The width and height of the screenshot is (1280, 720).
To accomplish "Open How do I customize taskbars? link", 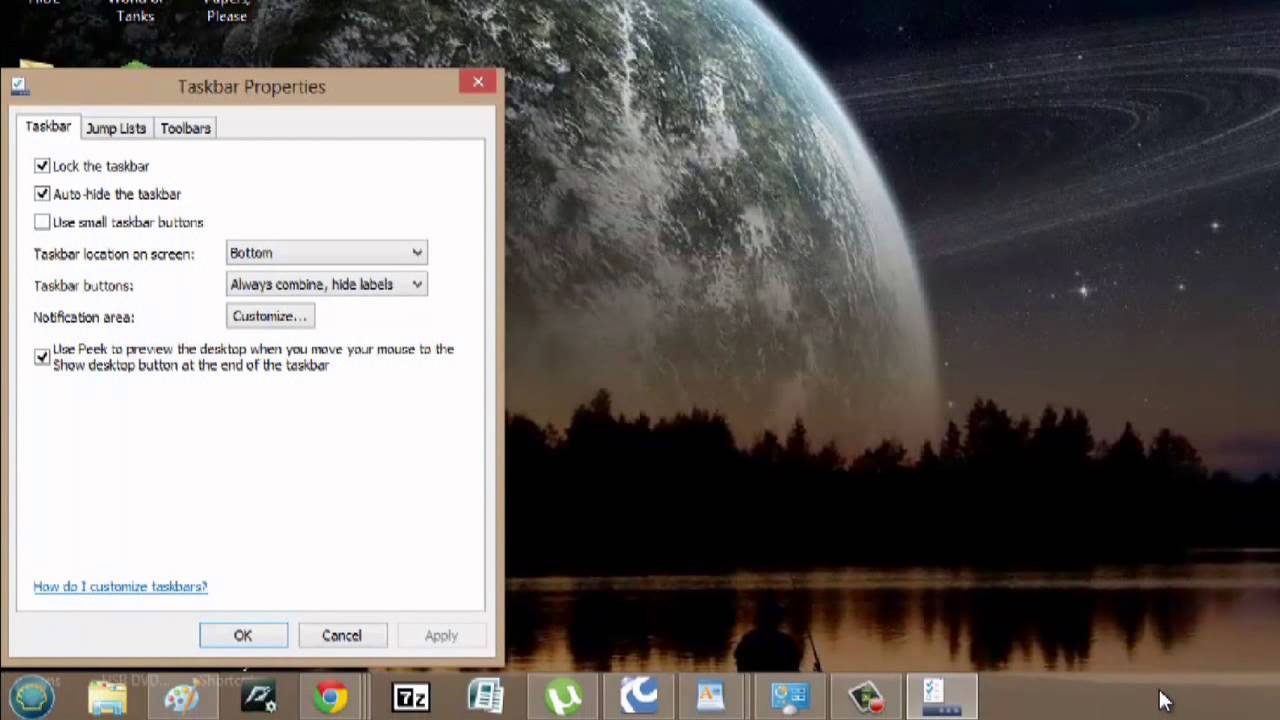I will [x=120, y=587].
